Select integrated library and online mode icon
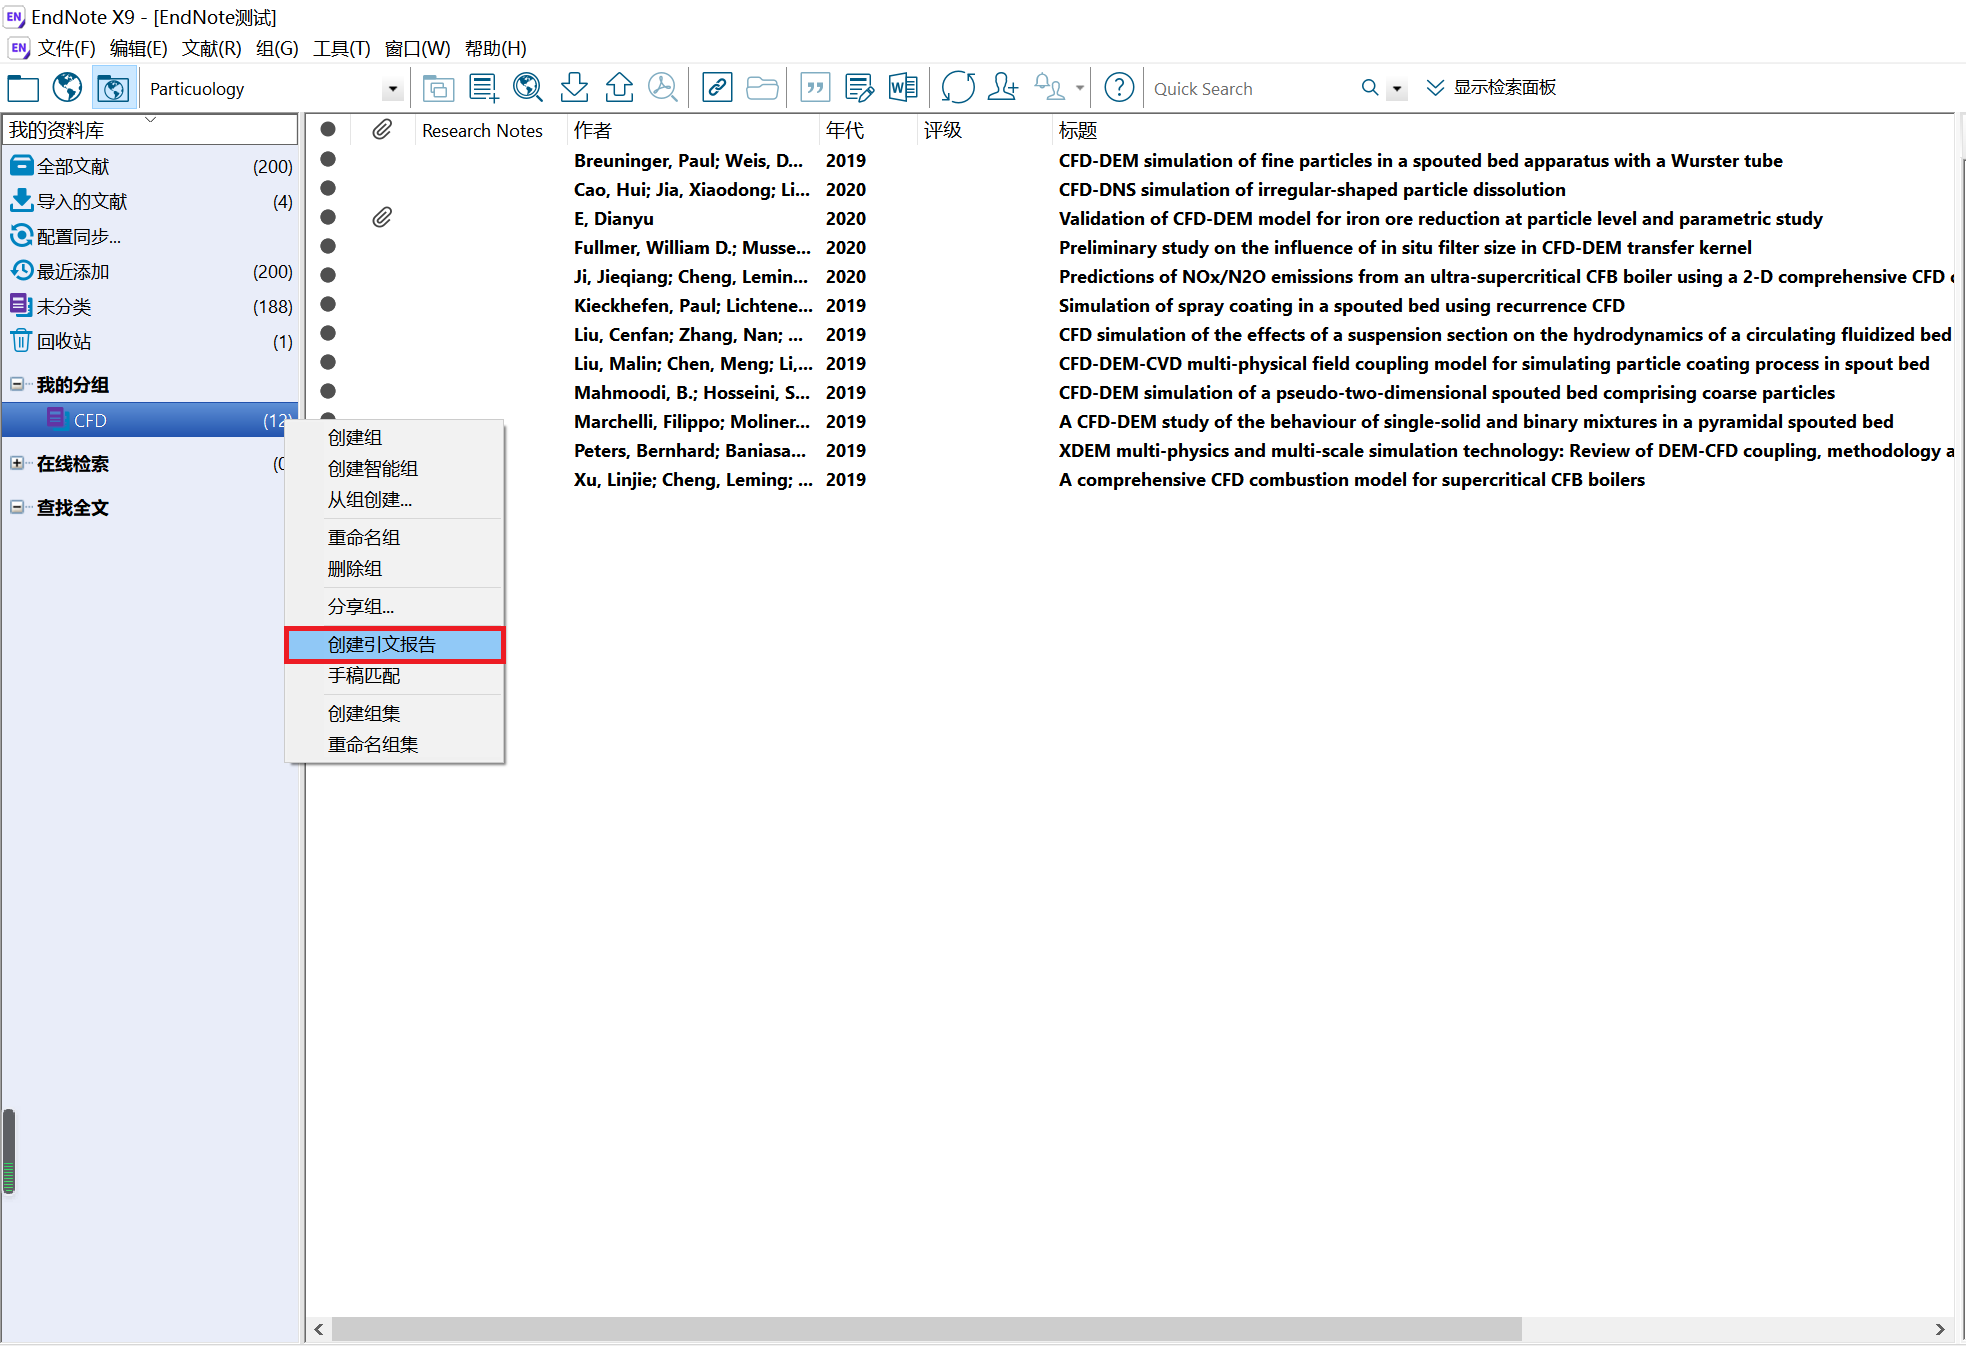Screen dimensions: 1966x1346 click(112, 88)
